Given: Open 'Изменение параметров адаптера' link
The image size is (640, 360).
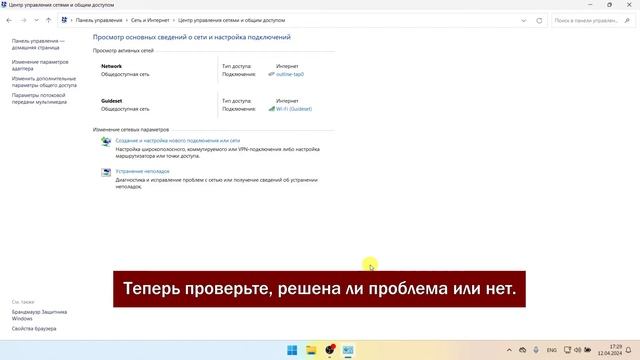Looking at the screenshot, I should coord(40,65).
